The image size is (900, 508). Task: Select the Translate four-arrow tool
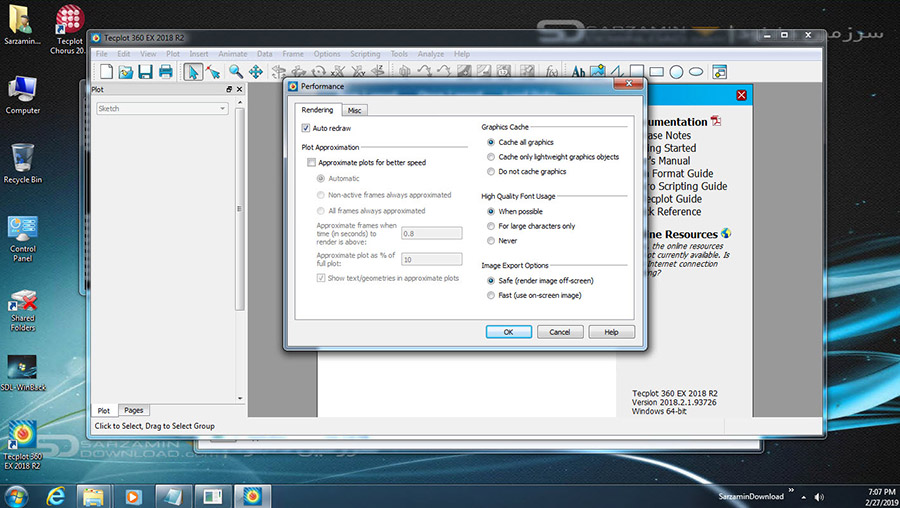coord(256,72)
